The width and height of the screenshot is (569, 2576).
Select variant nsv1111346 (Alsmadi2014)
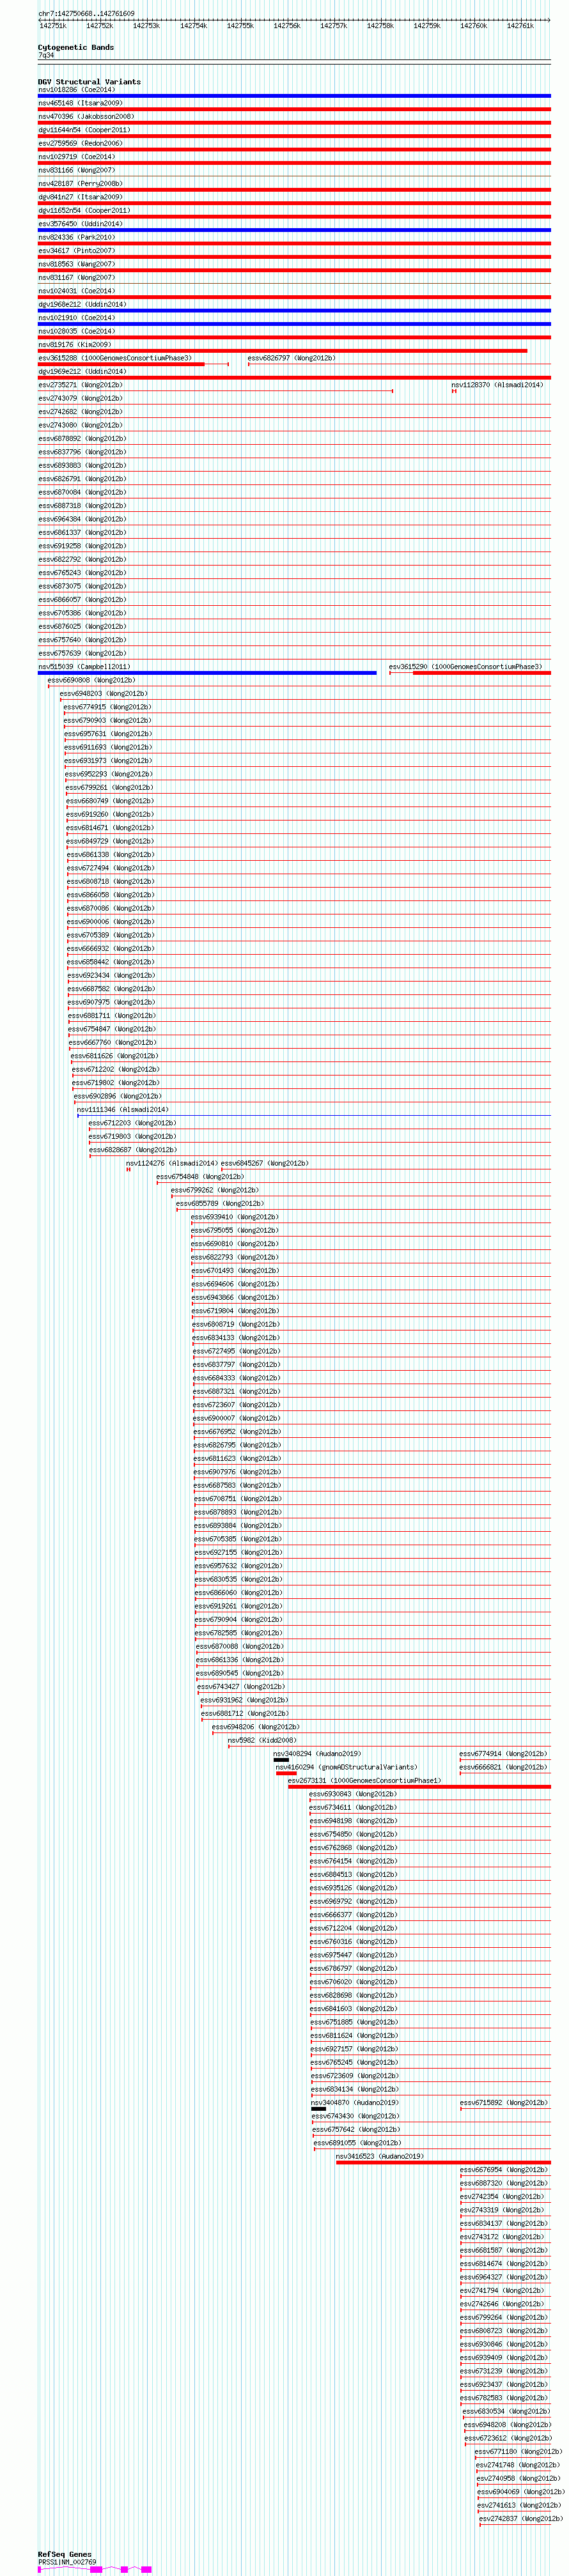point(122,1110)
